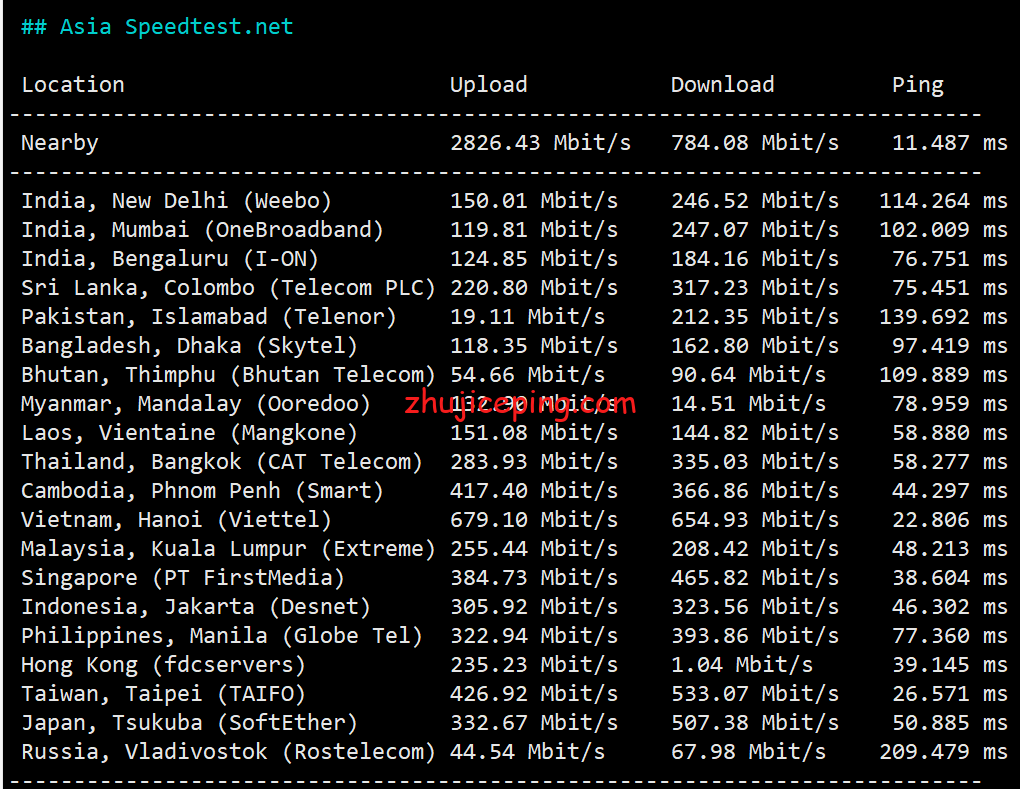Image resolution: width=1020 pixels, height=789 pixels.
Task: Click Bangkok download 335.03 Mbit/s
Action: pyautogui.click(x=755, y=462)
